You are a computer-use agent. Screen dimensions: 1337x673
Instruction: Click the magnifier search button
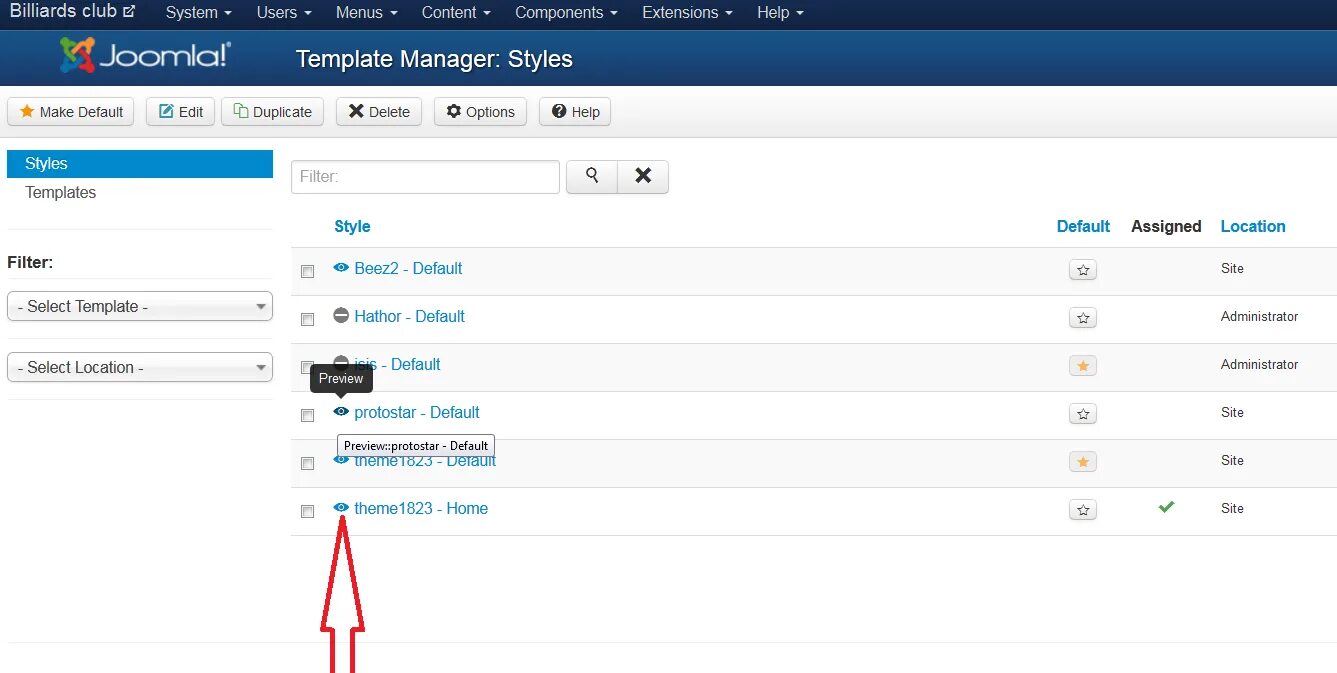(x=592, y=177)
